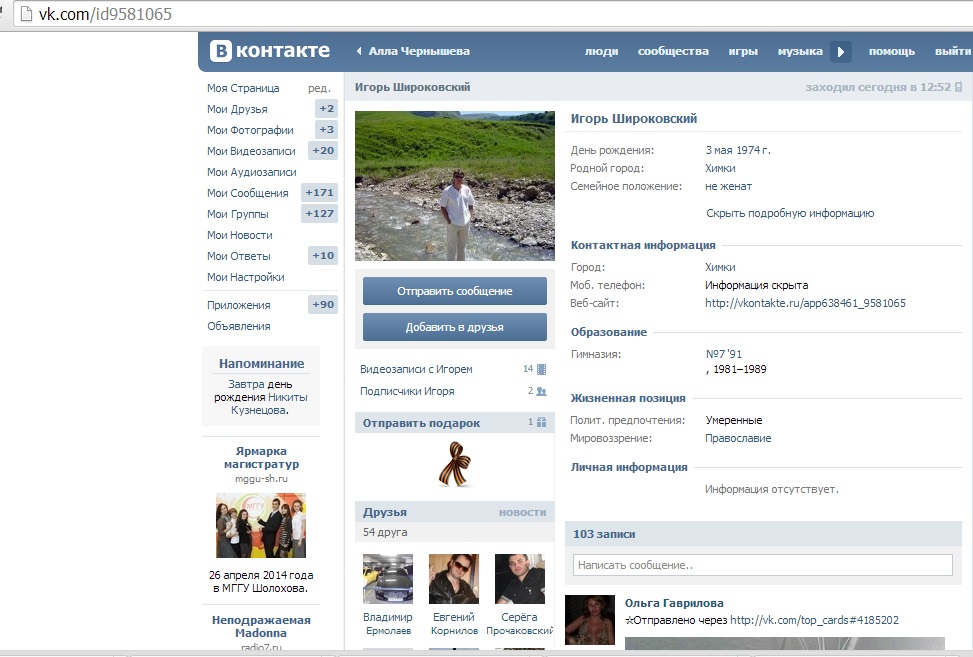Click the +2 friends counter
Image resolution: width=973 pixels, height=657 pixels.
click(x=326, y=109)
